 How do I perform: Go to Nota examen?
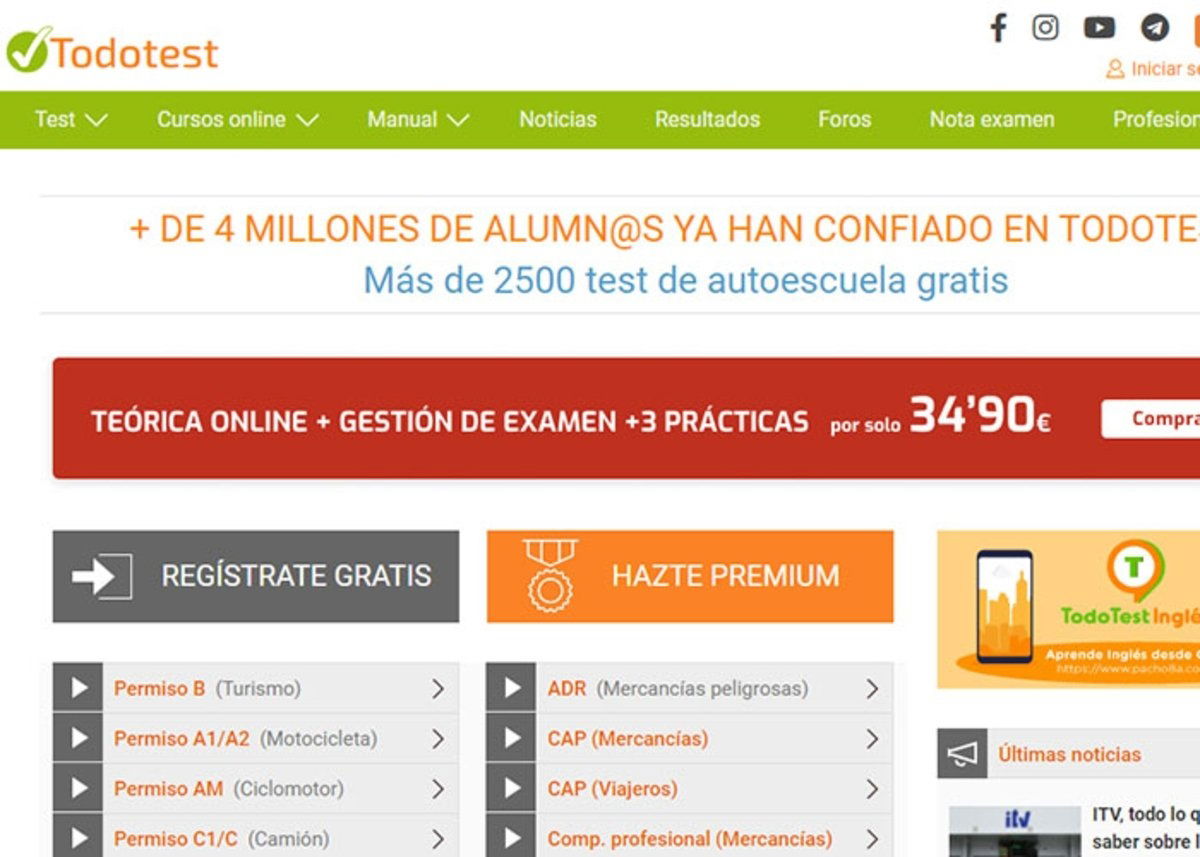(991, 119)
